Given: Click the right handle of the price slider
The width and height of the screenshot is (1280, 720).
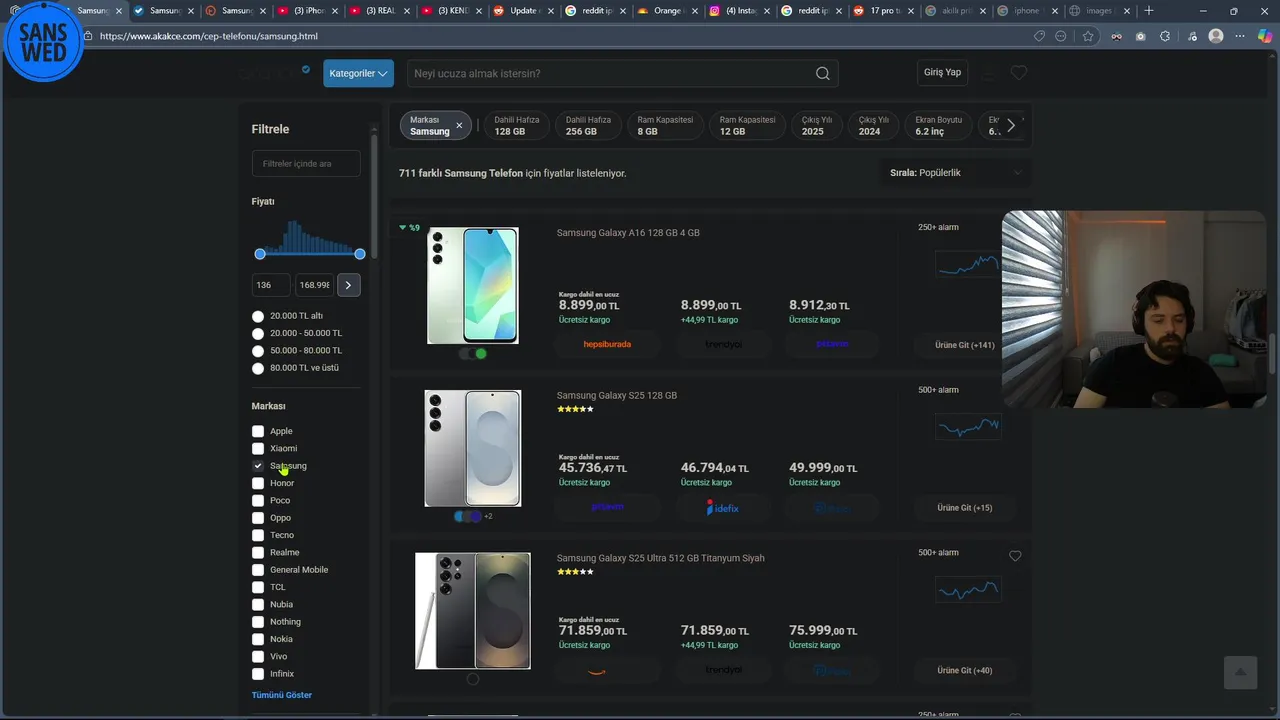Looking at the screenshot, I should tap(360, 254).
